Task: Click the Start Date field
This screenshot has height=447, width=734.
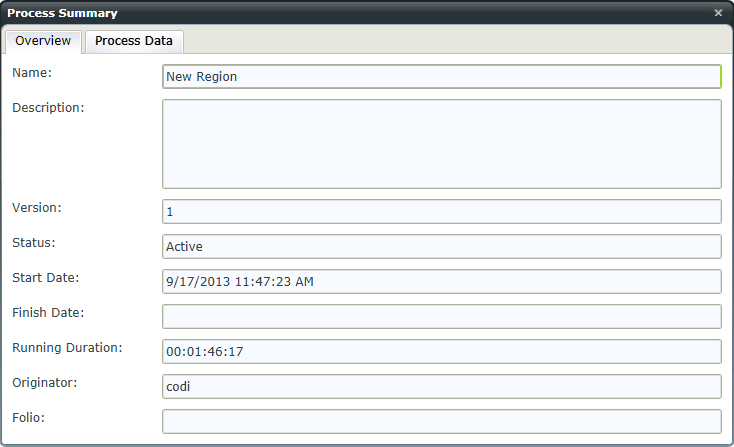Action: point(441,282)
